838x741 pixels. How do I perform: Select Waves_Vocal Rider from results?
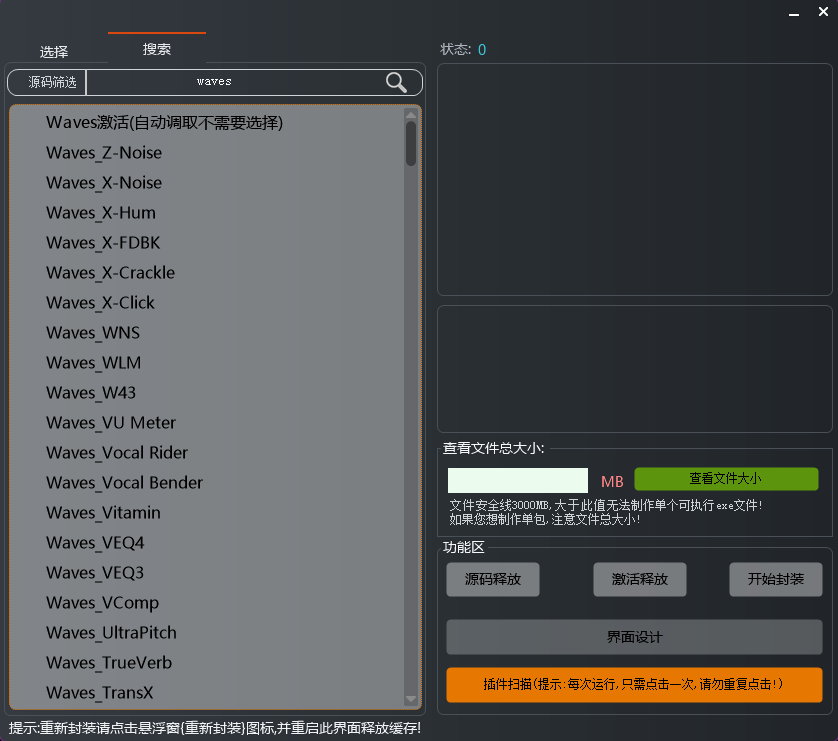tap(117, 453)
